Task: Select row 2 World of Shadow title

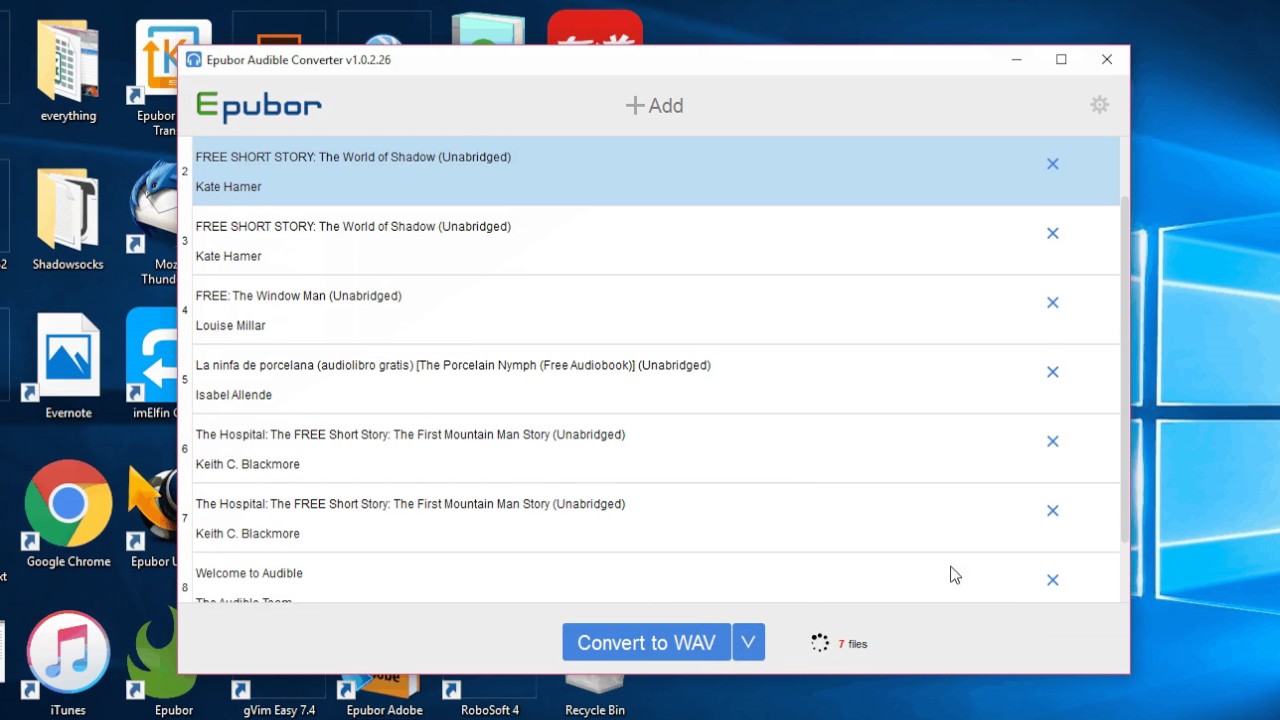Action: click(x=353, y=157)
